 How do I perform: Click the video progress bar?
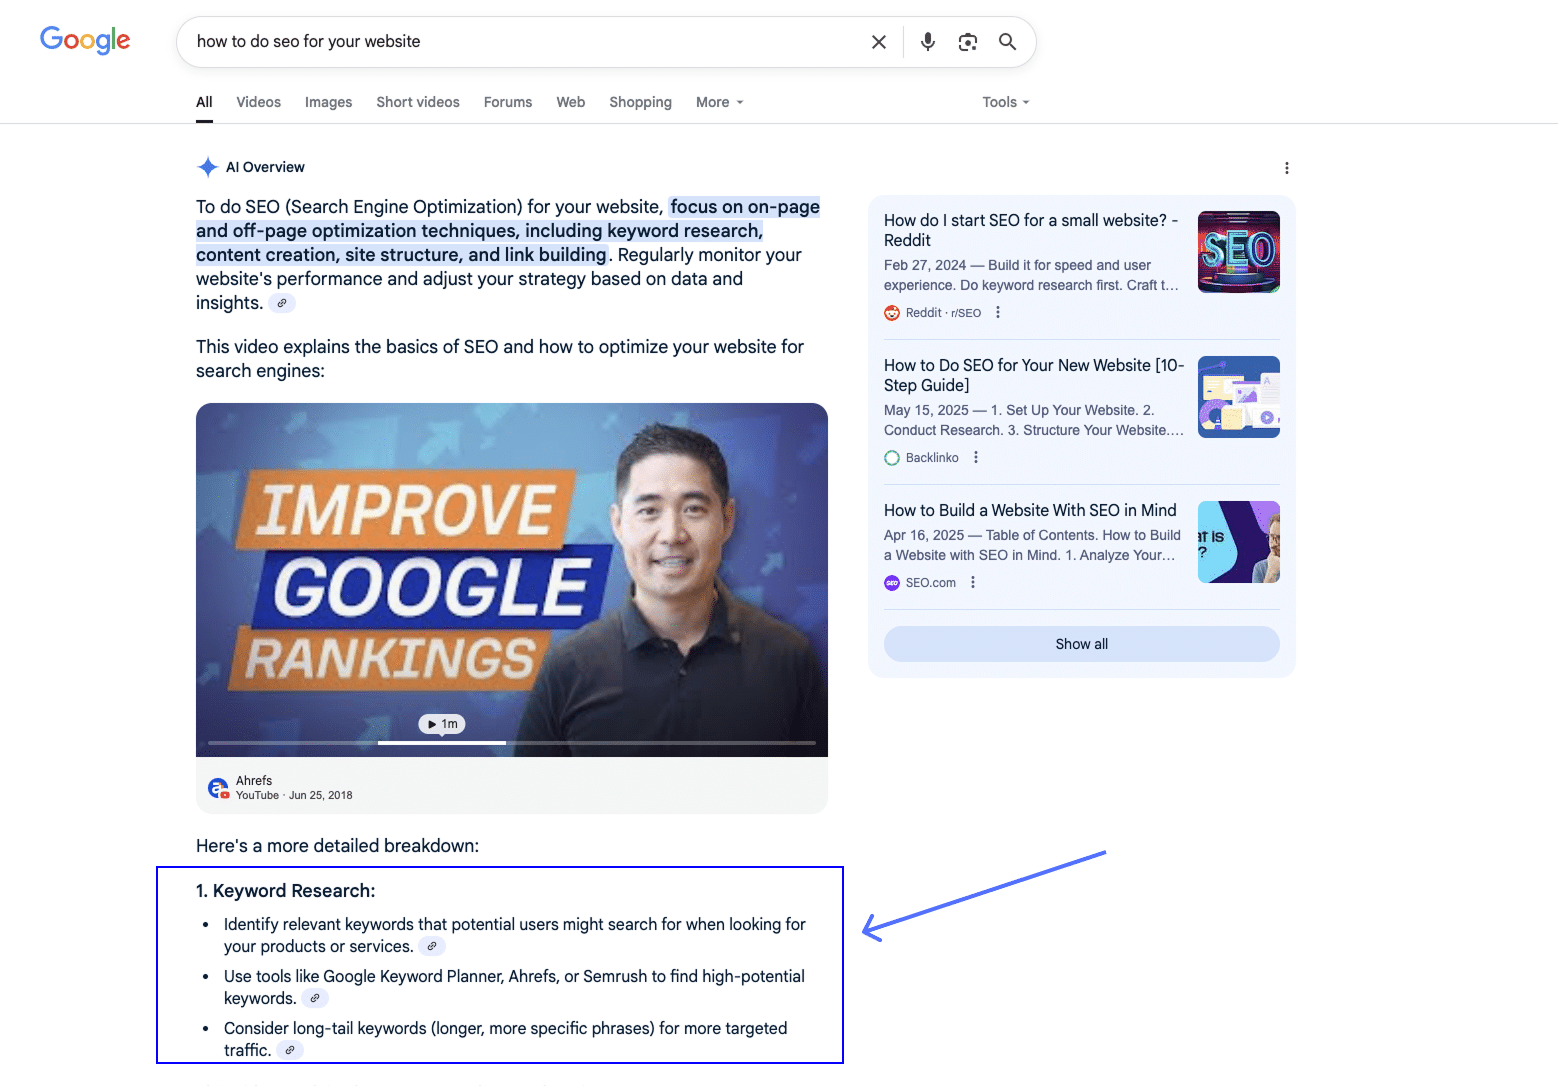pos(512,743)
